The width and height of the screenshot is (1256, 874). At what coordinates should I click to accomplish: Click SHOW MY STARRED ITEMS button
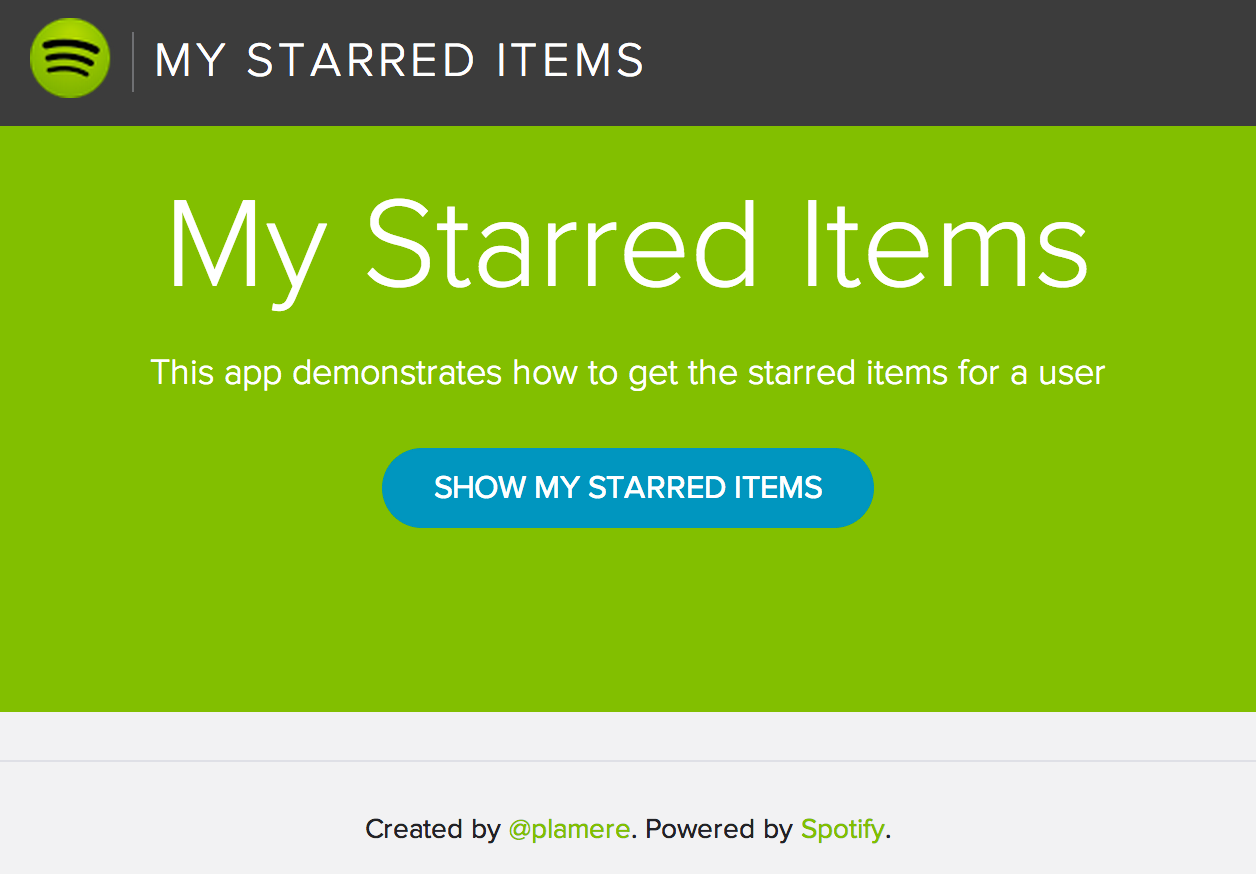point(628,488)
